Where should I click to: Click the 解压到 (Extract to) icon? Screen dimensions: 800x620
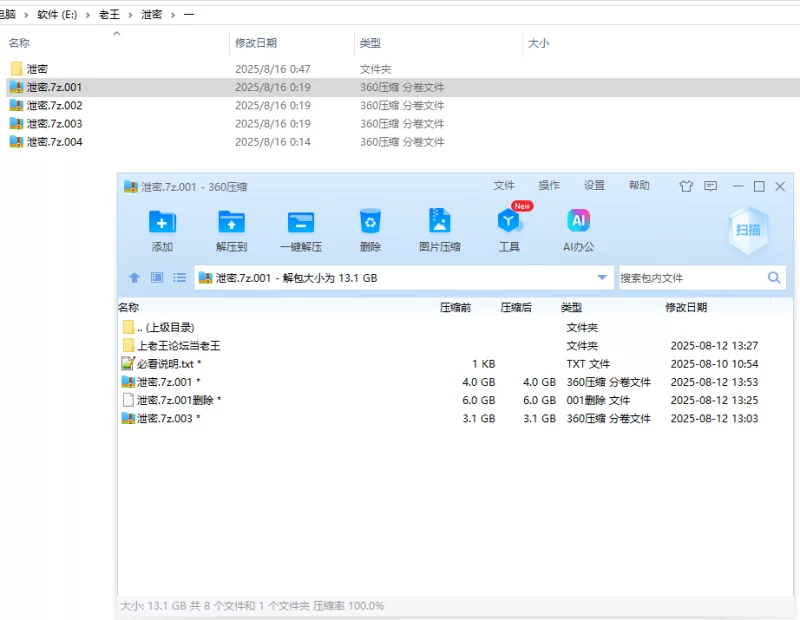(232, 222)
